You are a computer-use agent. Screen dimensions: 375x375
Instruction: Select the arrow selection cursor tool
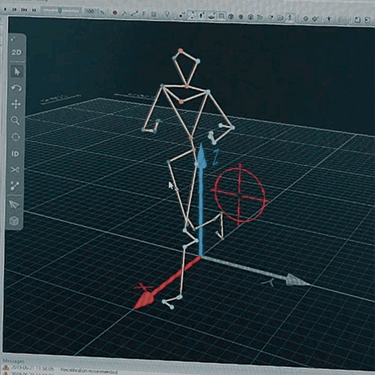tap(17, 71)
